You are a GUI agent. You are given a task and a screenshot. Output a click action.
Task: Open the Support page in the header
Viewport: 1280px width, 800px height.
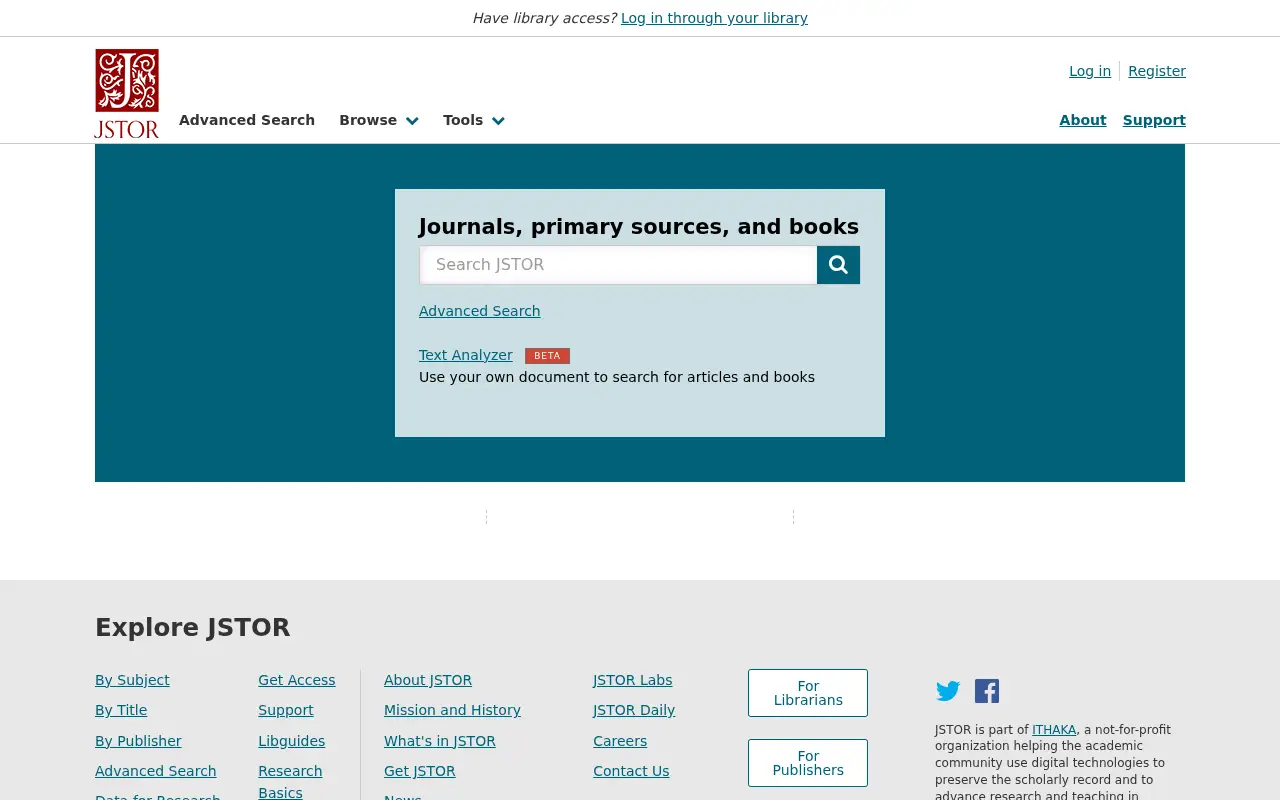pos(1154,120)
